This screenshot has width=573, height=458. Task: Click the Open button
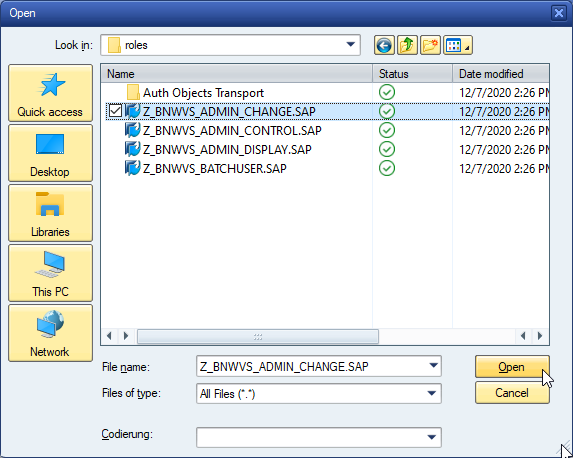[512, 366]
